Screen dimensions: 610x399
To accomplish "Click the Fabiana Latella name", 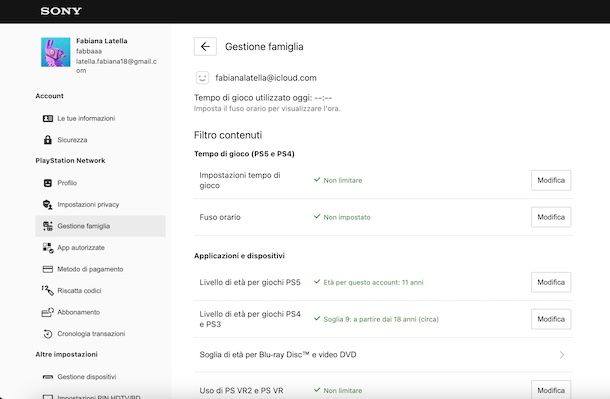I will (102, 41).
